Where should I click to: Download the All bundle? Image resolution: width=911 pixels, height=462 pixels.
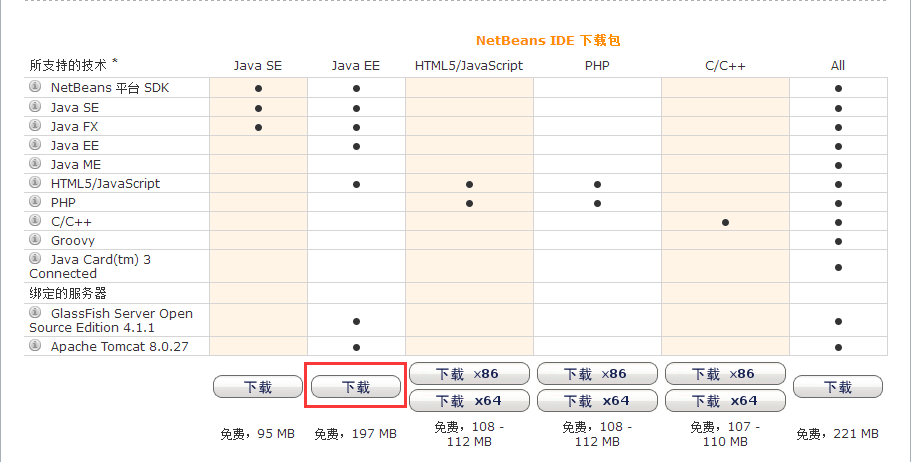pos(838,387)
